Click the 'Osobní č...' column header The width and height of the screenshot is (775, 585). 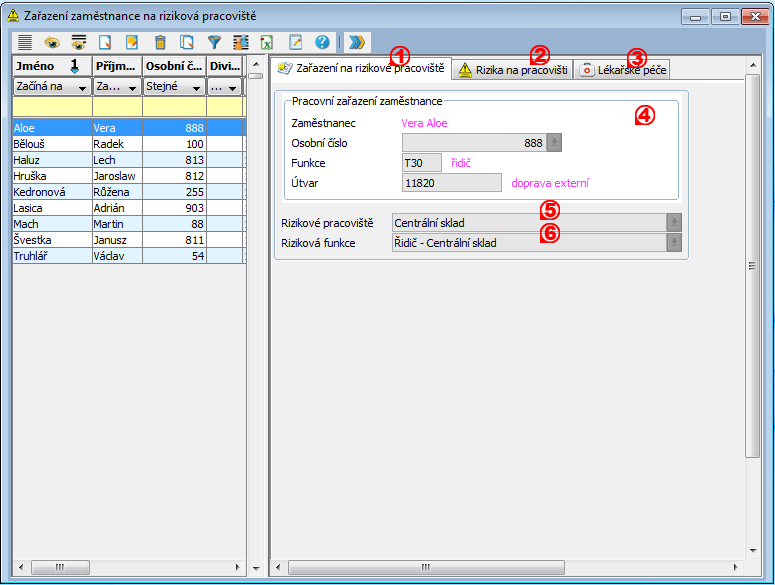(174, 66)
